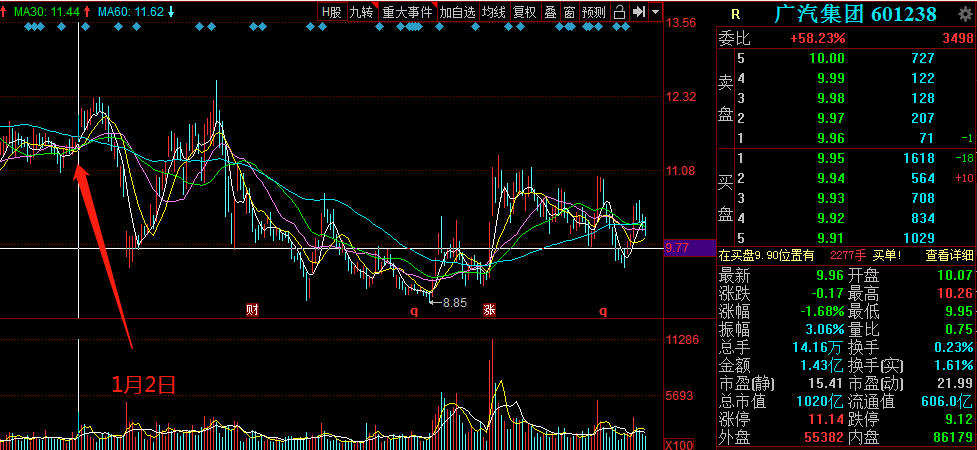977x450 pixels.
Task: Click the 委比 label in order book
Action: (735, 39)
